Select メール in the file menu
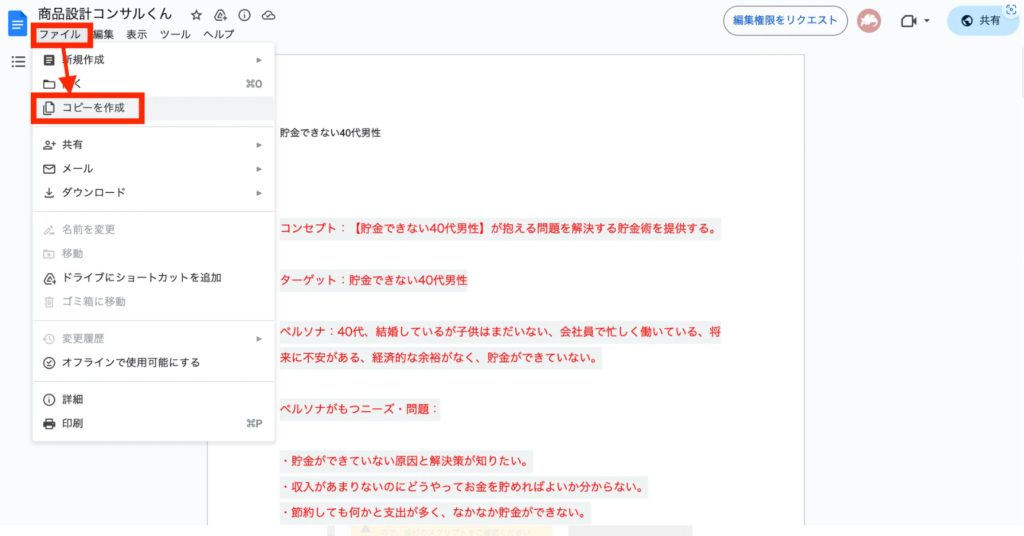 pyautogui.click(x=153, y=169)
